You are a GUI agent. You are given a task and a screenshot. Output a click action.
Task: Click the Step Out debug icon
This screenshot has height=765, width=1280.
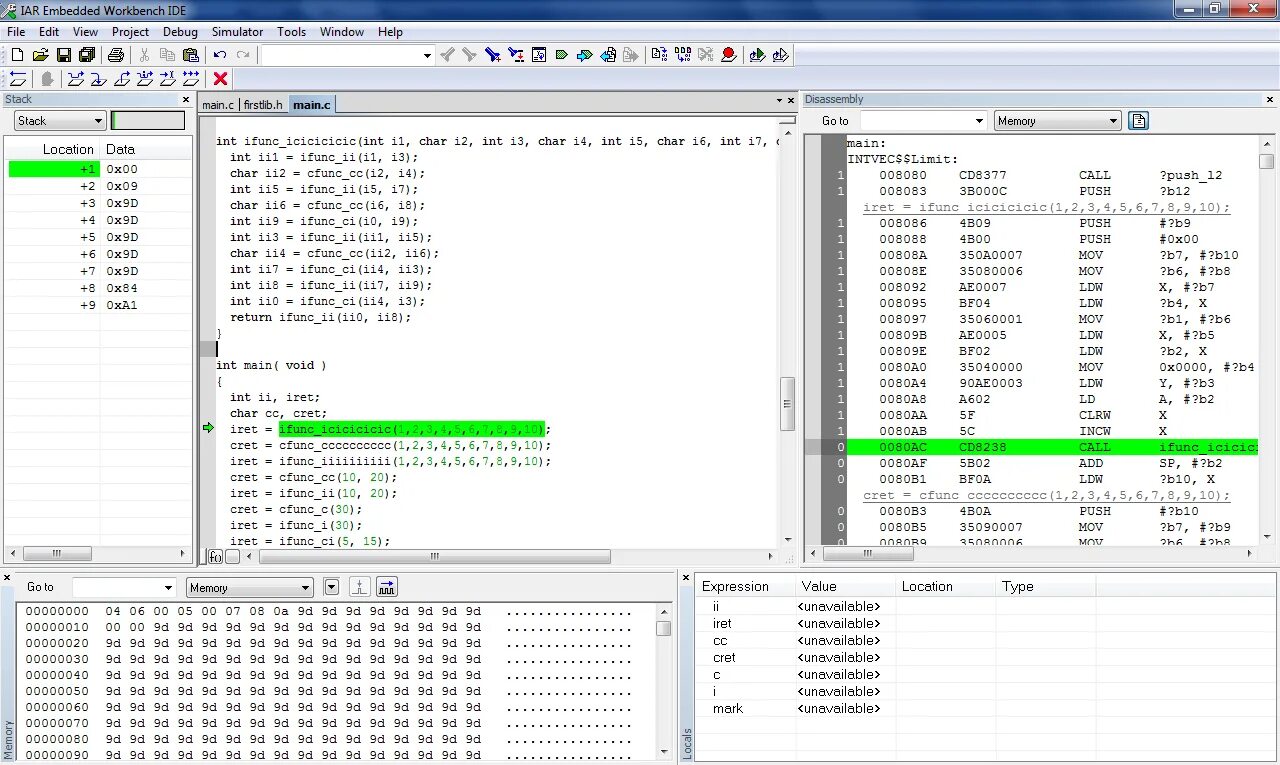click(x=122, y=79)
